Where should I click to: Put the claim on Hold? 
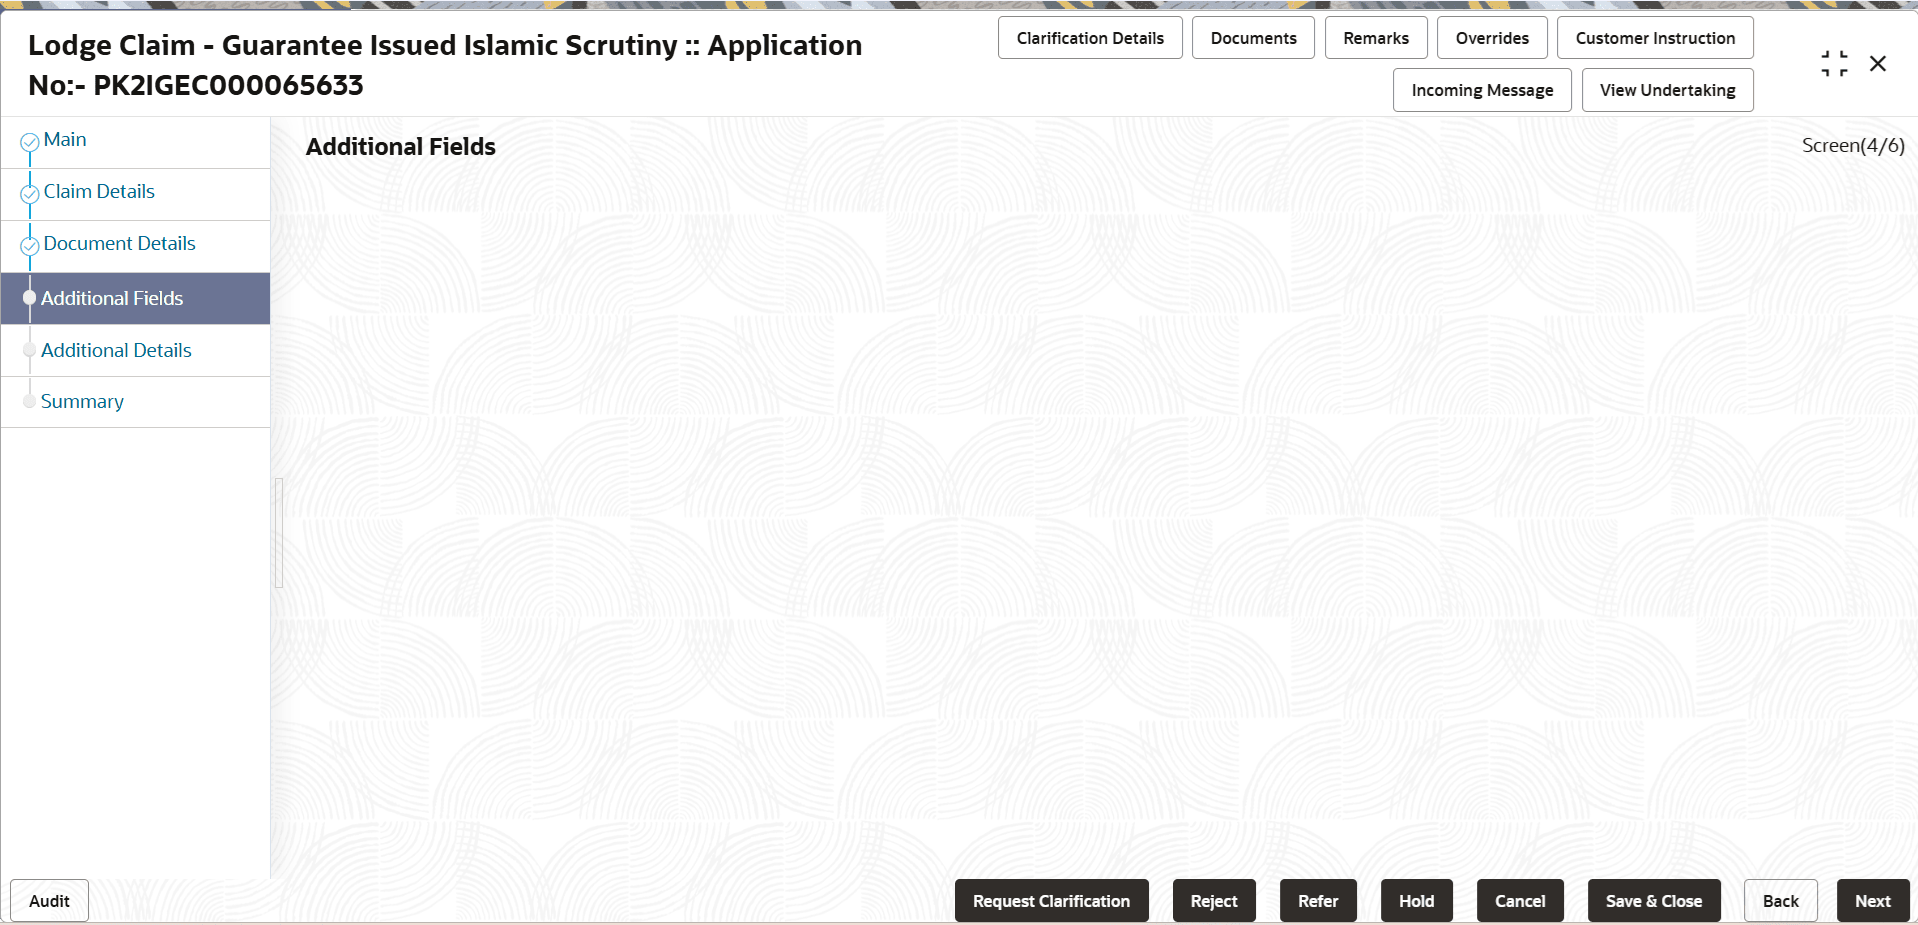point(1416,900)
